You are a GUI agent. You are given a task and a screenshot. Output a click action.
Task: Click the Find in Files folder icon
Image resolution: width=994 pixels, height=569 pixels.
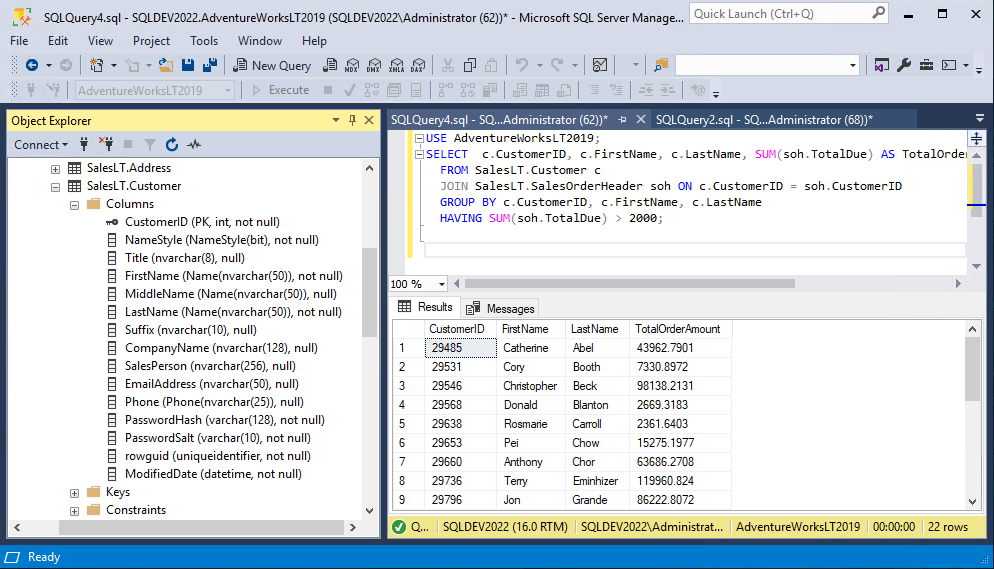(x=661, y=65)
